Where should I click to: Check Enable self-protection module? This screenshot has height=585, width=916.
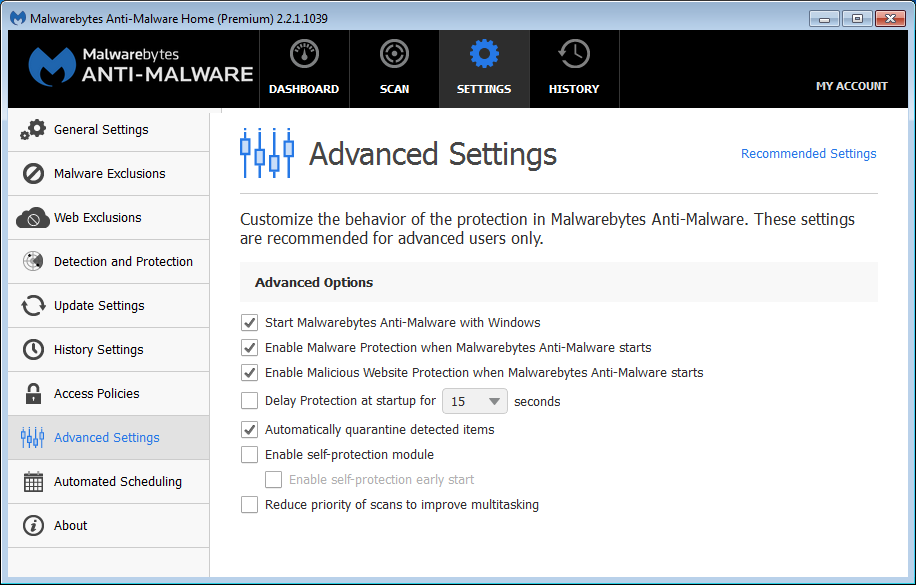[249, 455]
